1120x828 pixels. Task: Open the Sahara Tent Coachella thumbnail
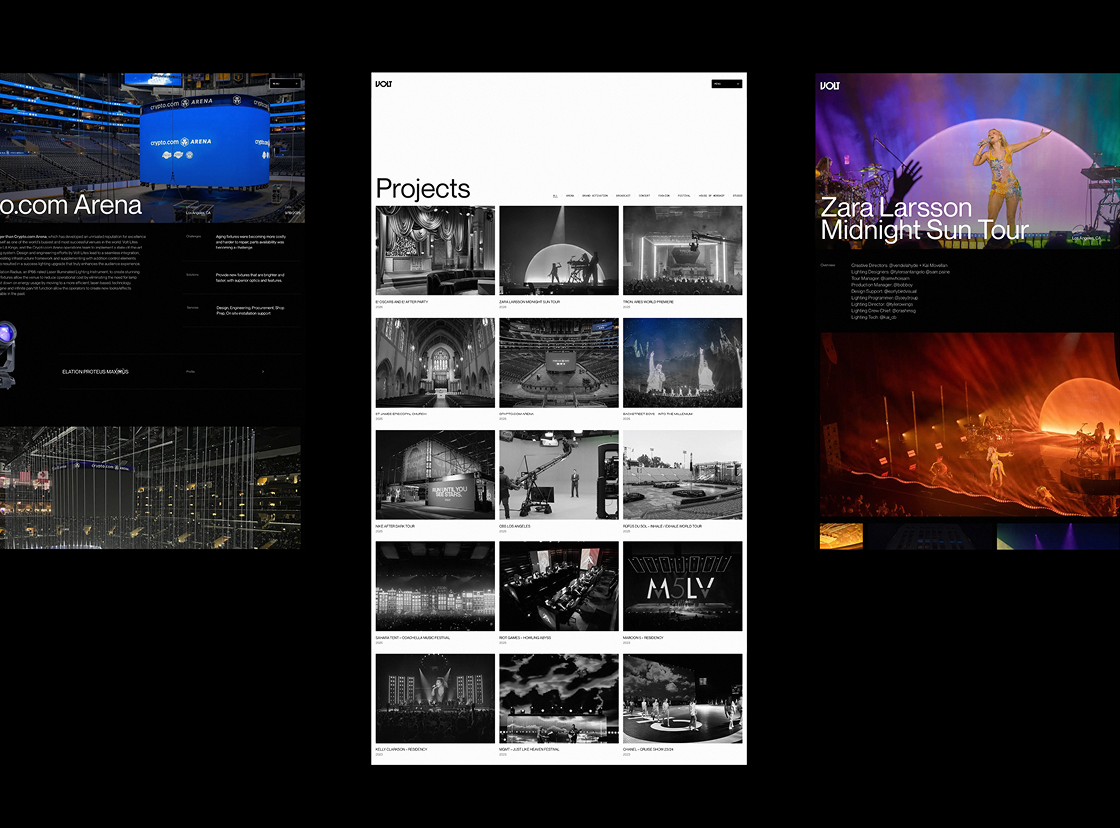[x=435, y=587]
